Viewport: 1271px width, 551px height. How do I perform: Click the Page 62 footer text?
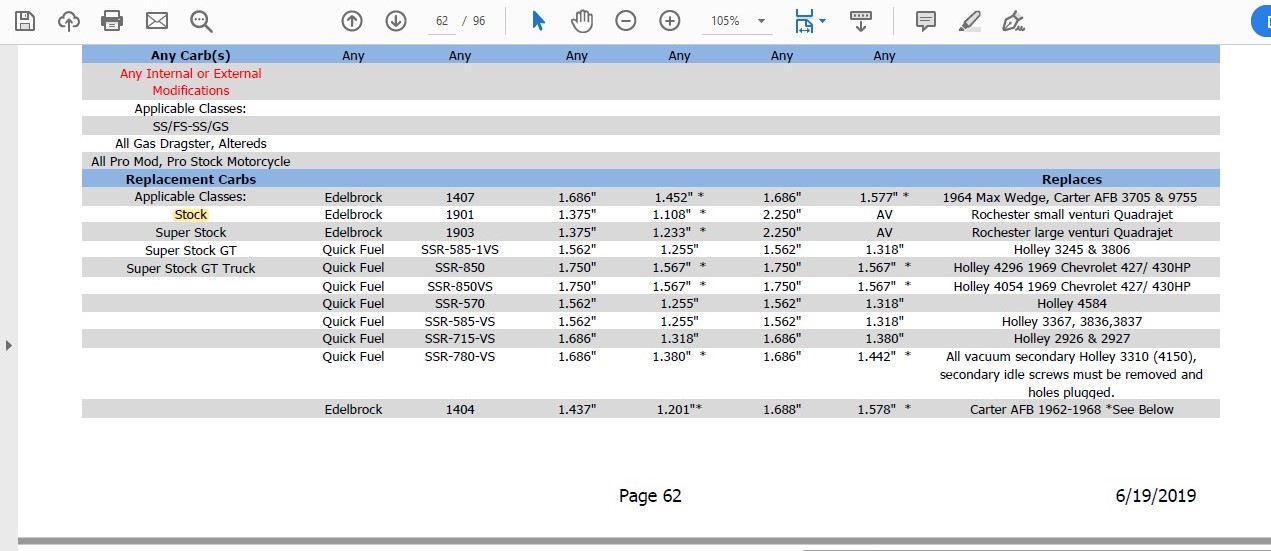click(650, 495)
